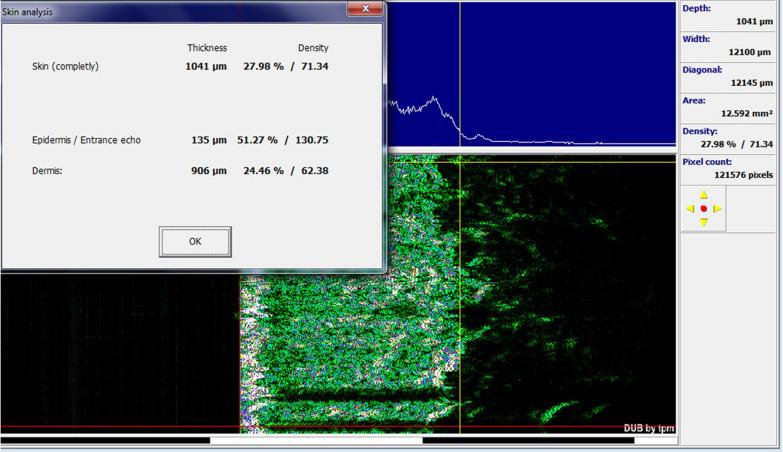Click the white segment of the bottom scale bar
This screenshot has height=452, width=783.
point(315,439)
